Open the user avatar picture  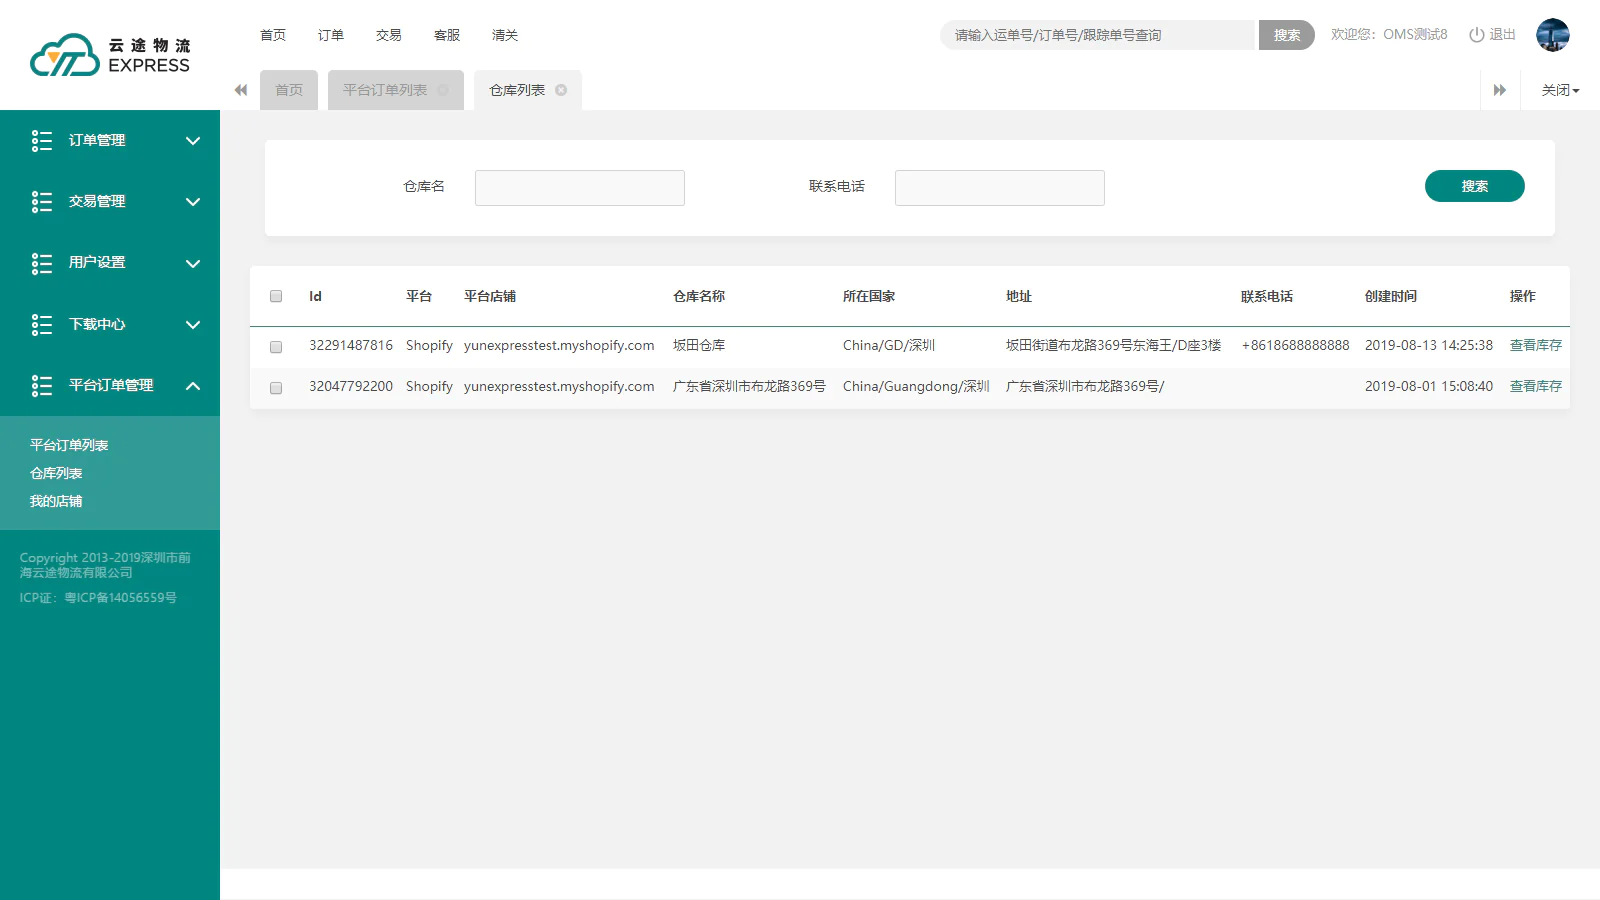pyautogui.click(x=1552, y=35)
